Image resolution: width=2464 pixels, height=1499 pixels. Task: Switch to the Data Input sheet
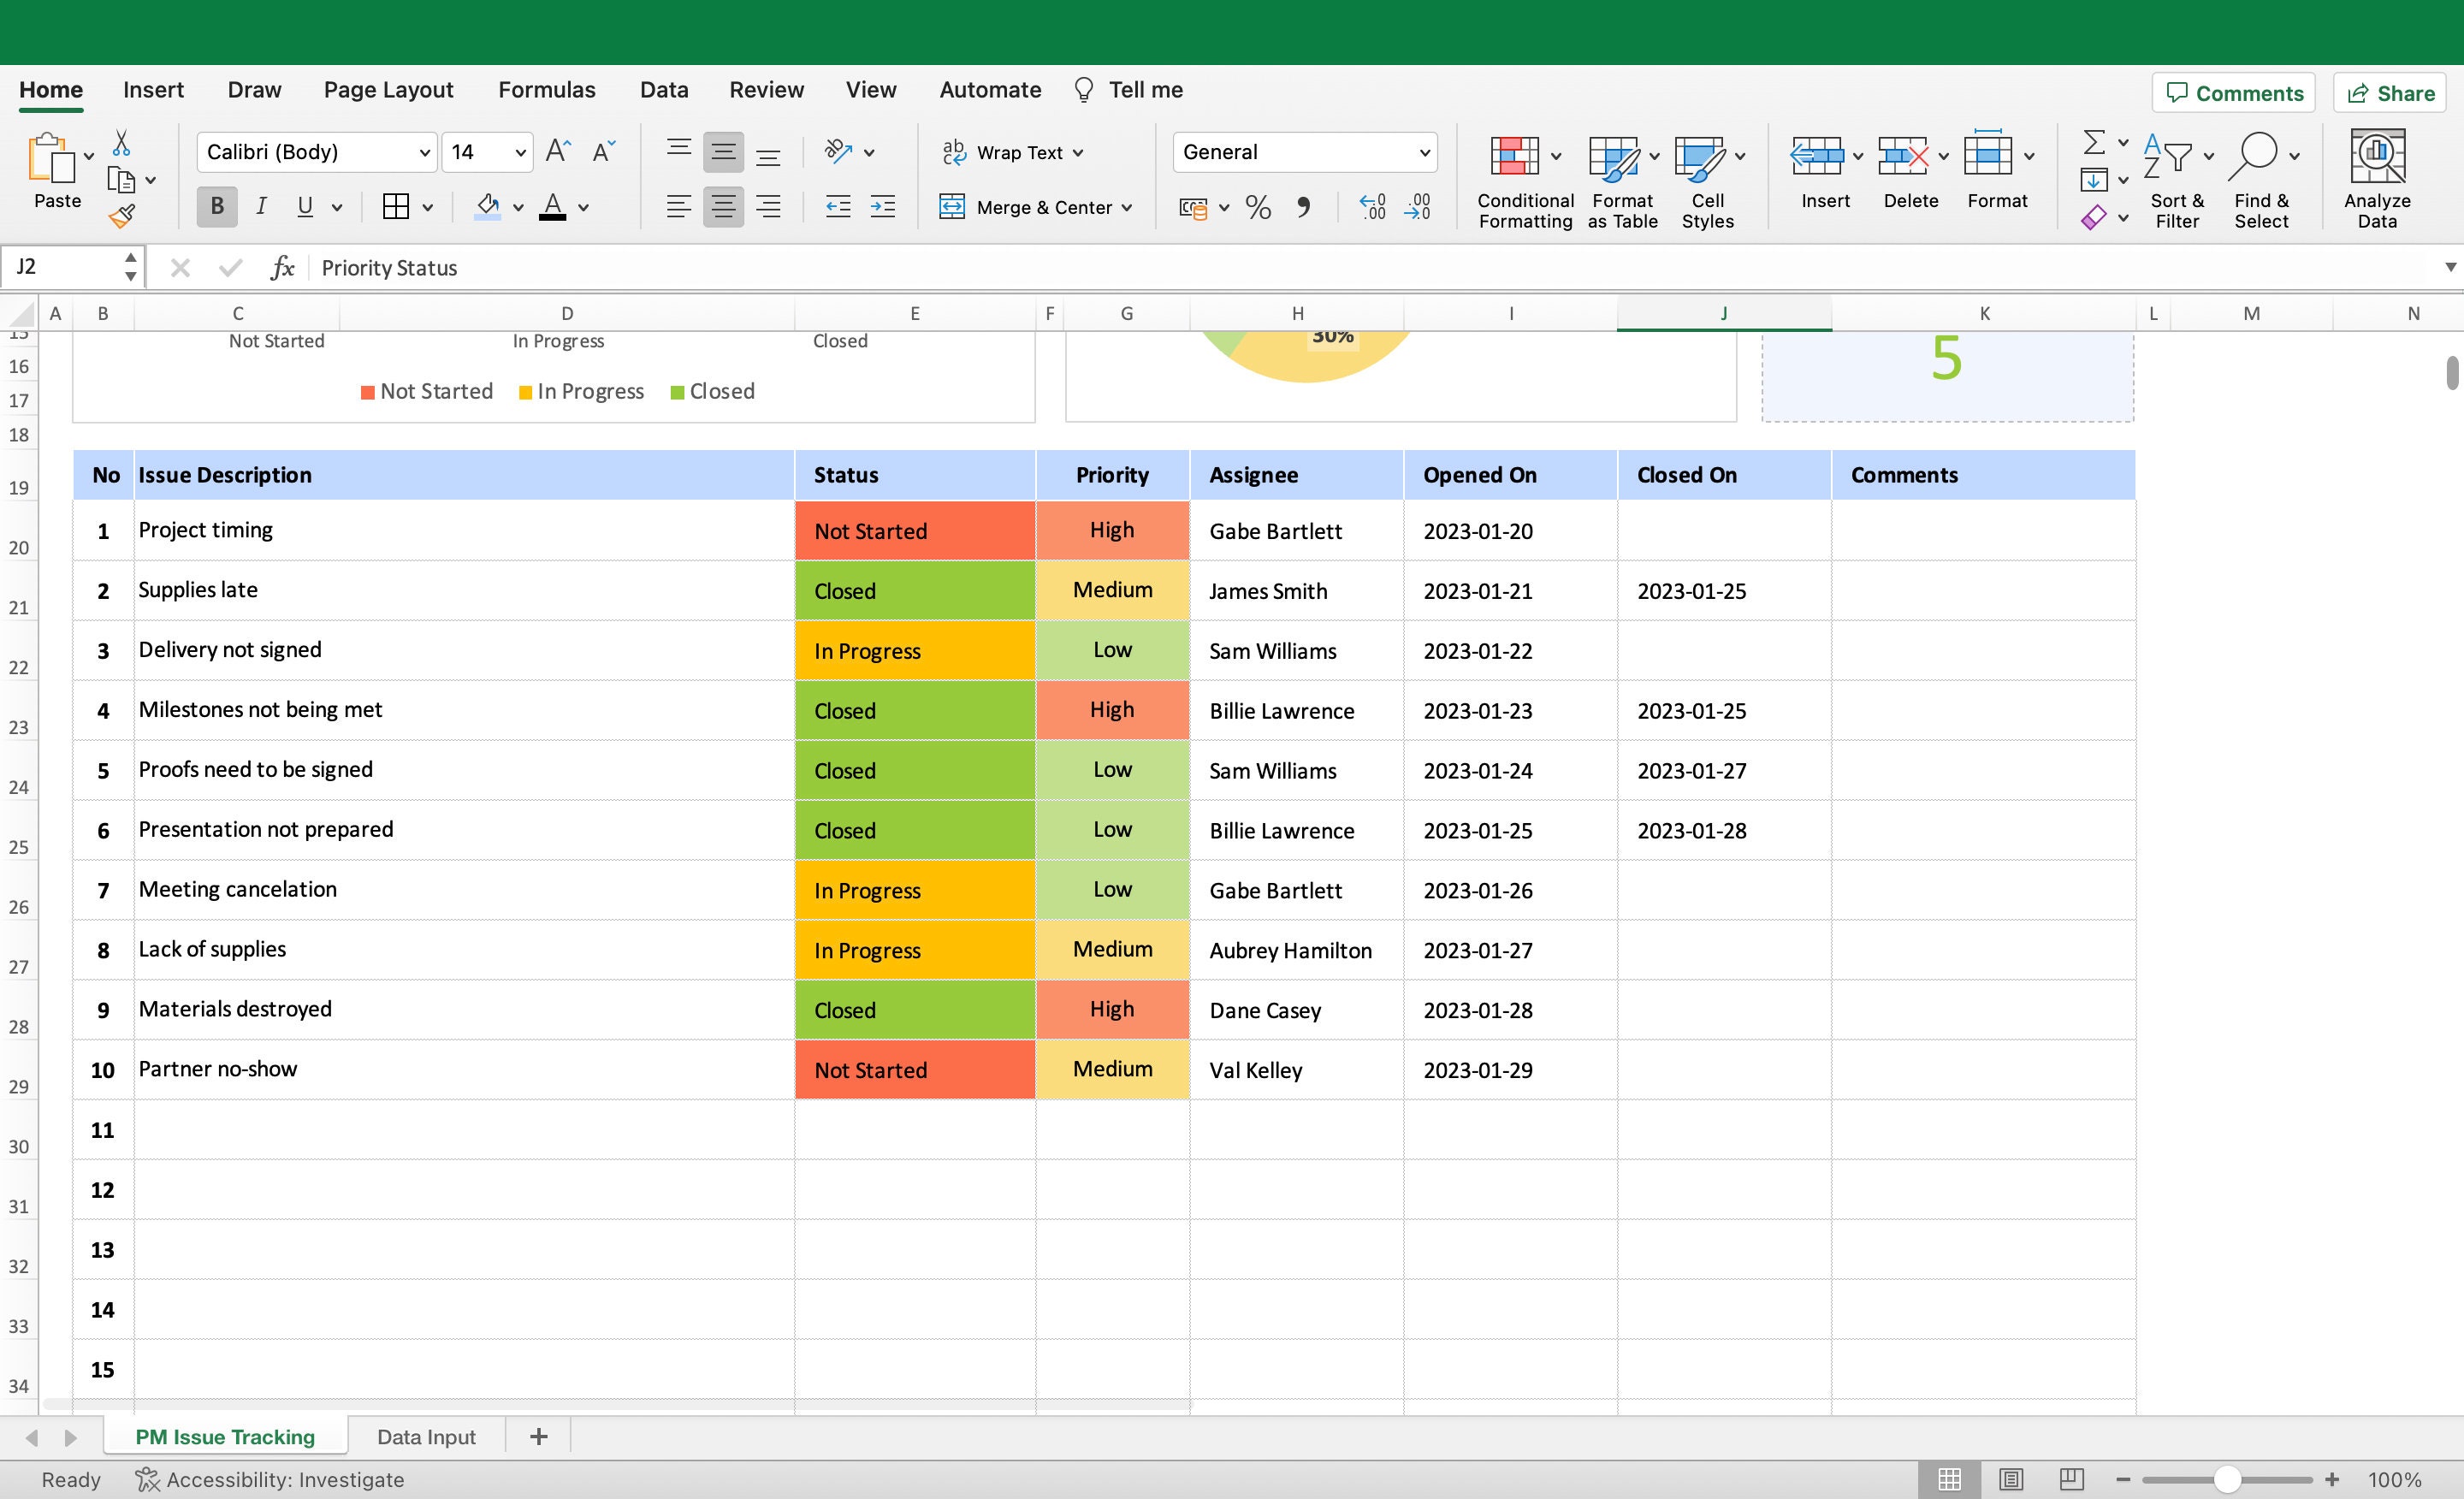(425, 1436)
